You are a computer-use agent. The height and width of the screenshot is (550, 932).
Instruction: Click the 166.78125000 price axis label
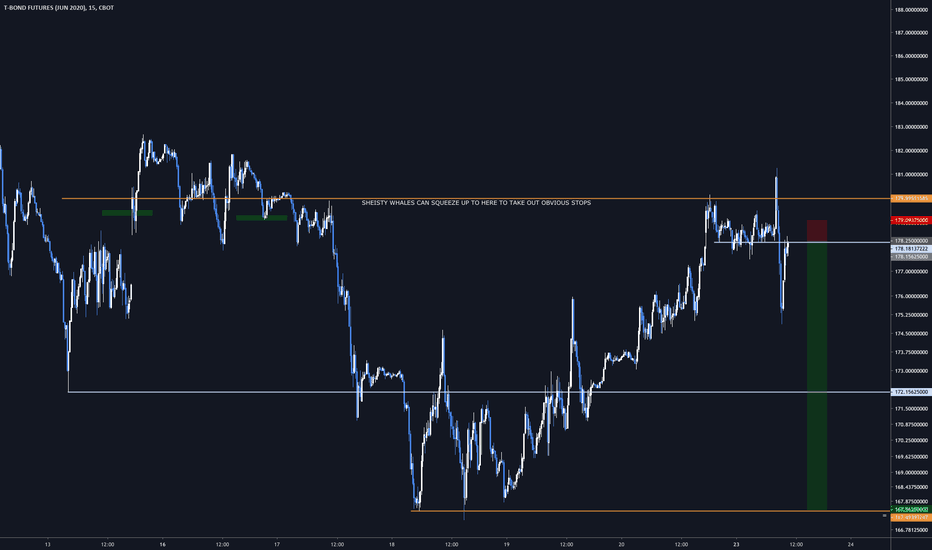[912, 530]
